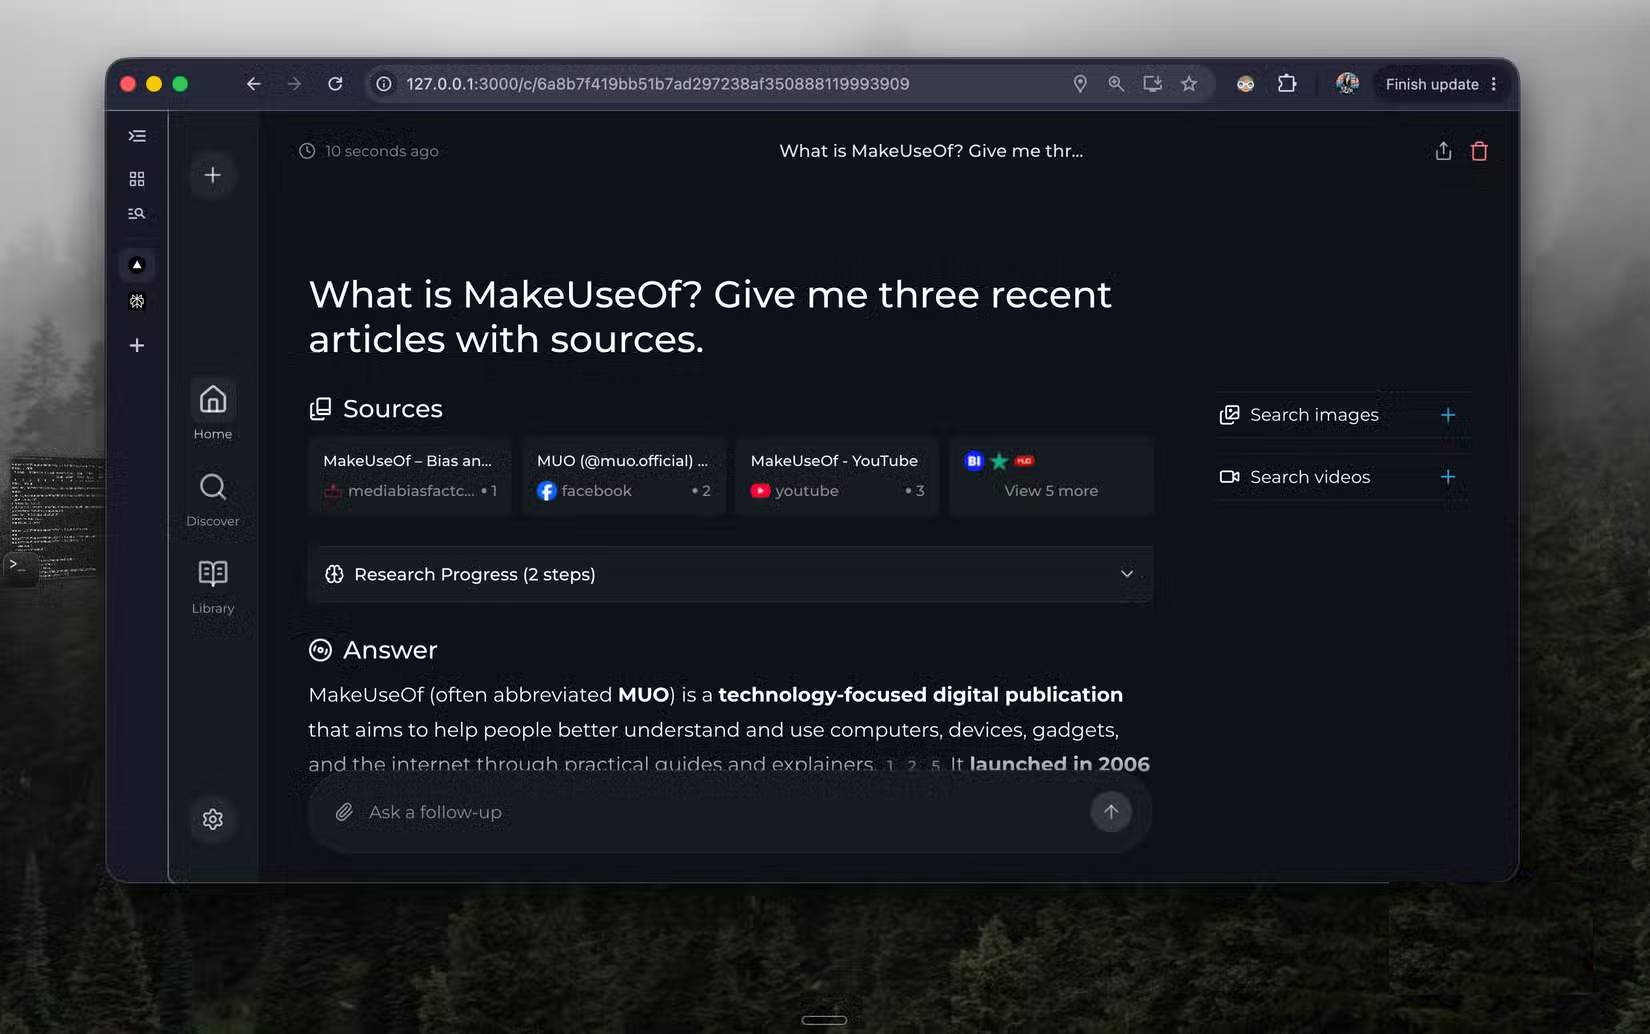Image resolution: width=1650 pixels, height=1034 pixels.
Task: Click the list search icon in left strip
Action: pos(137,214)
